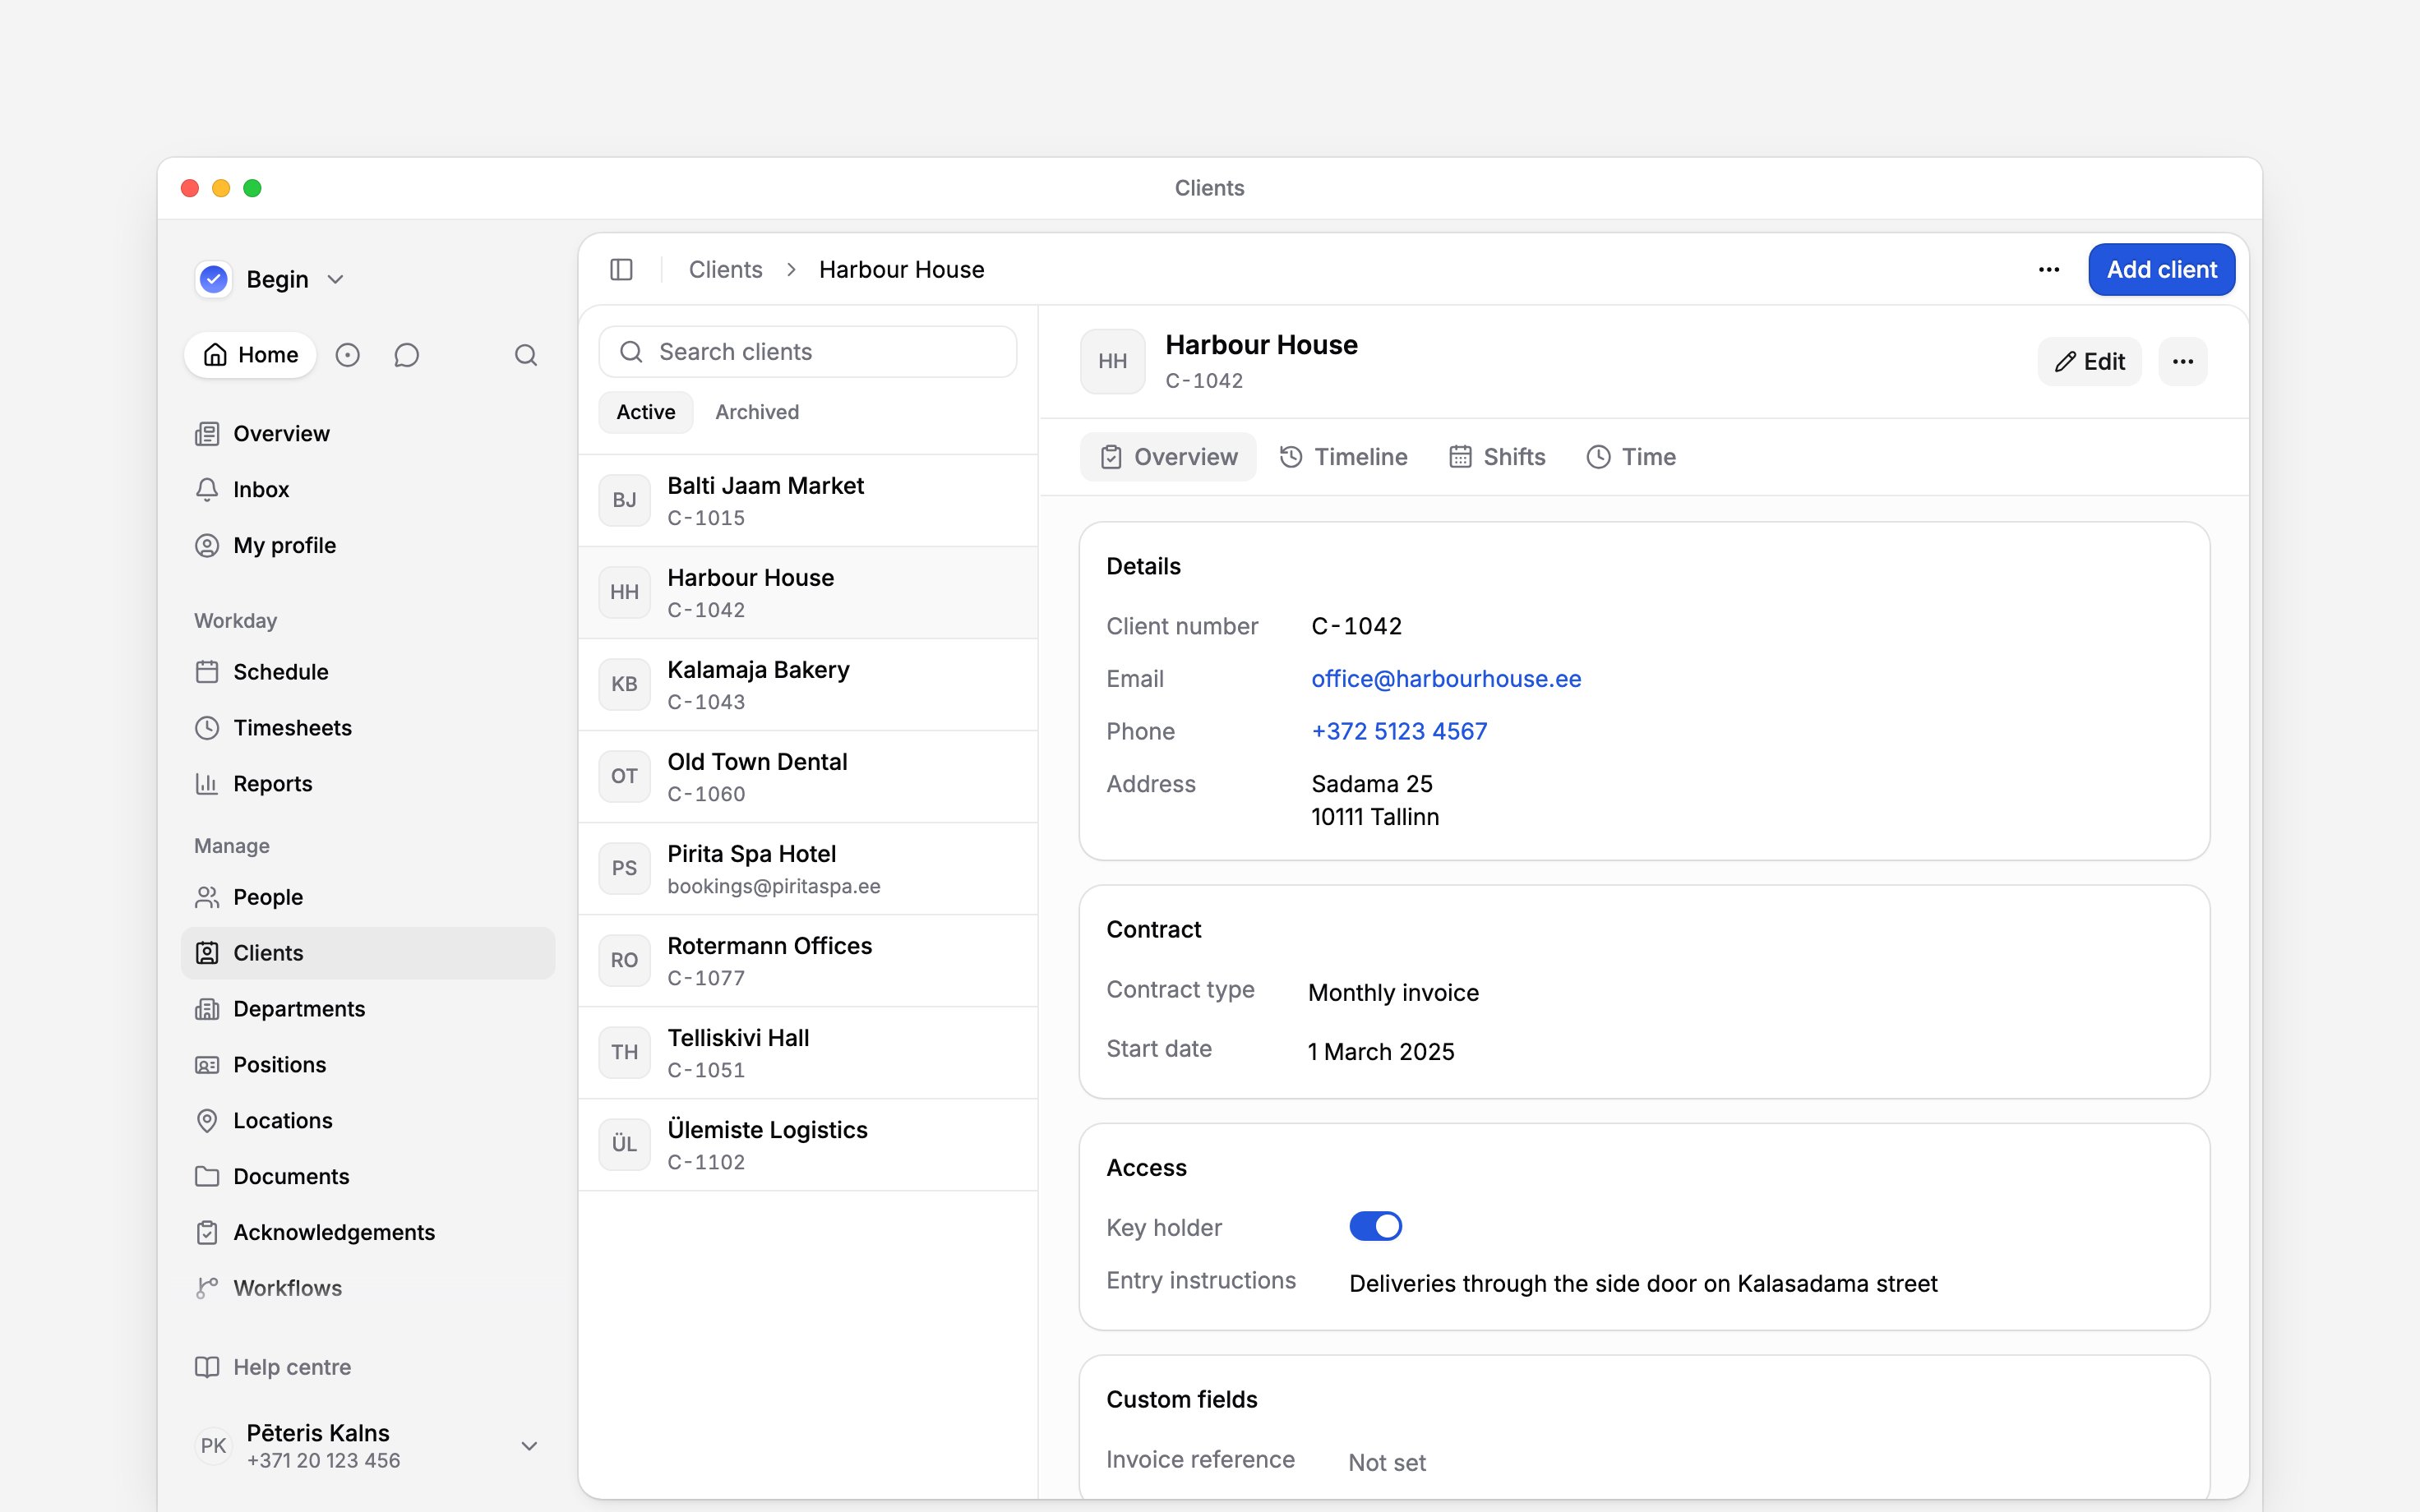Open Schedule in the sidebar
The width and height of the screenshot is (2420, 1512).
[x=368, y=672]
